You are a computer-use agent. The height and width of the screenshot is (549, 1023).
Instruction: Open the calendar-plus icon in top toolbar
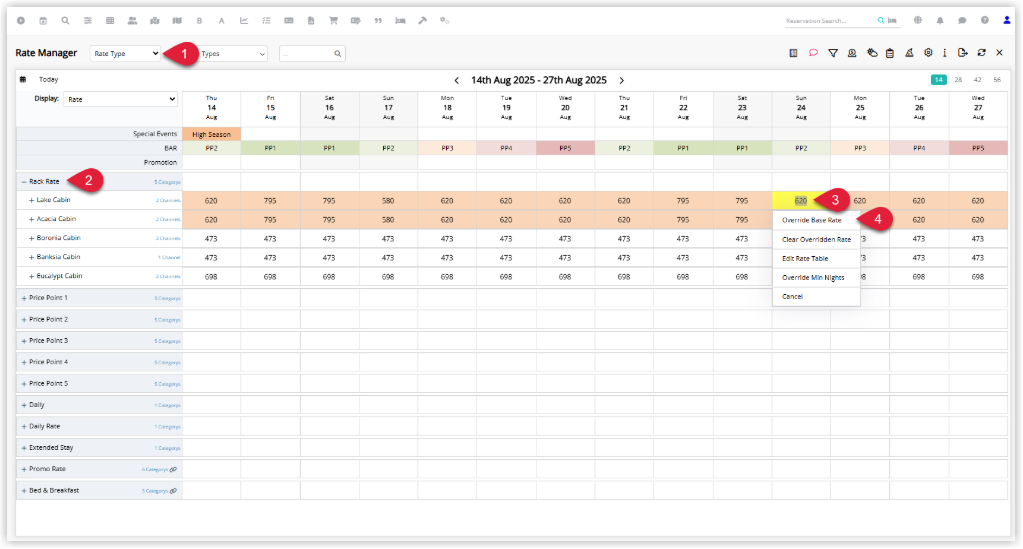point(43,21)
